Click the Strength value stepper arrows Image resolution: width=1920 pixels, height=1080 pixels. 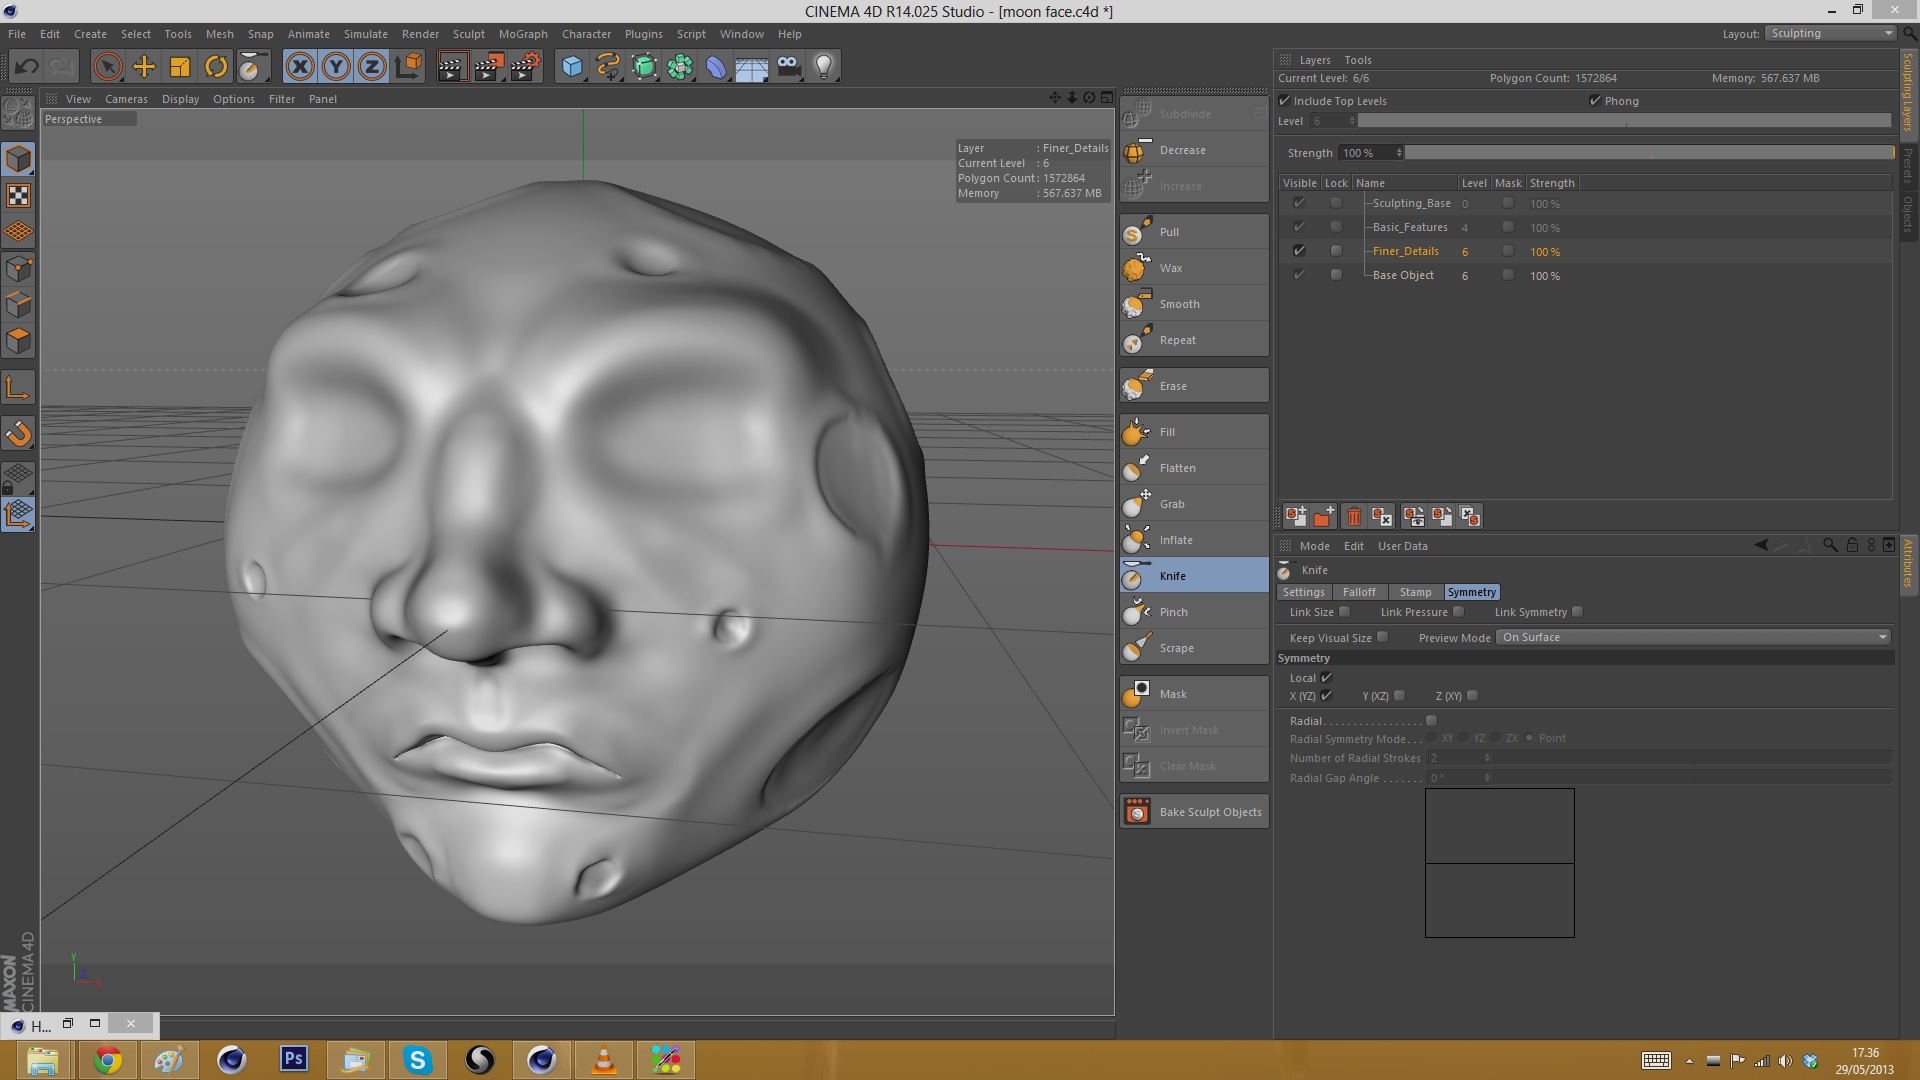[x=1399, y=153]
